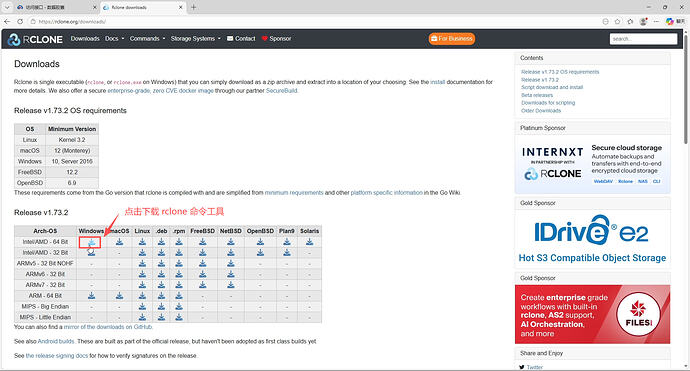Expand the Commands dropdown menu
This screenshot has width=690, height=371.
click(147, 39)
